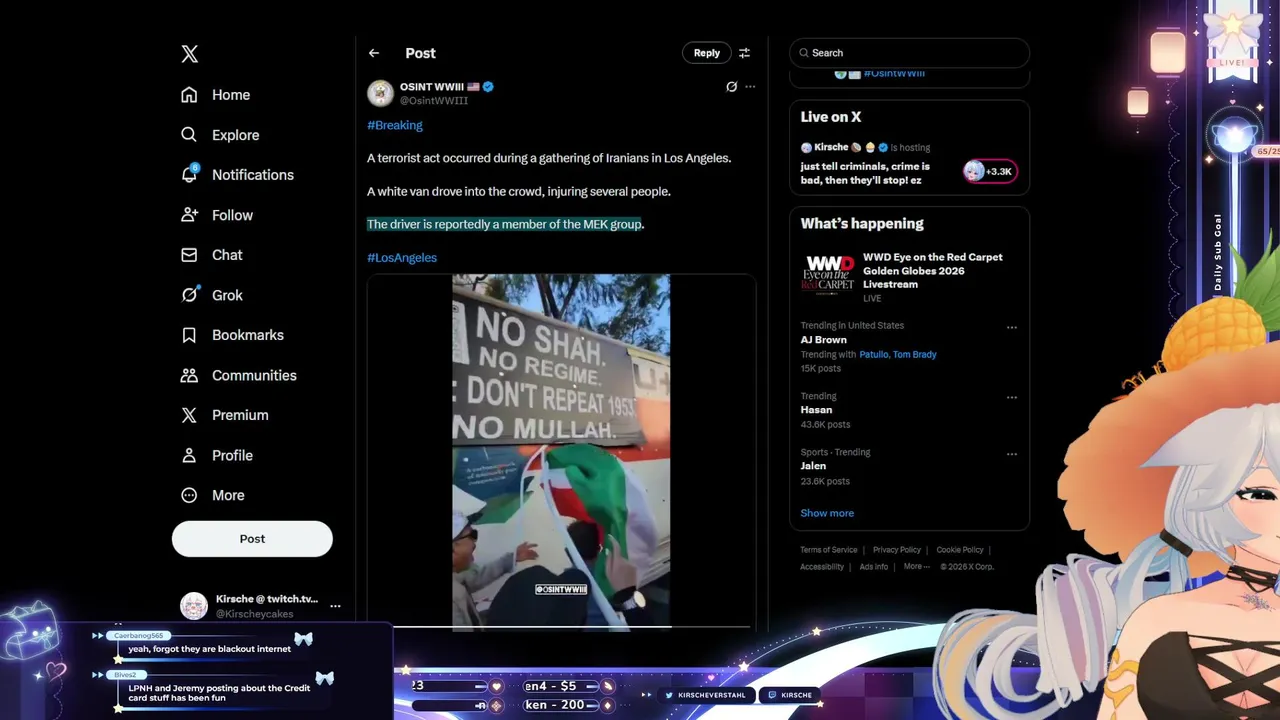Screen dimensions: 1280x720
Task: Open the #LosAngeles hashtag
Action: [x=402, y=257]
